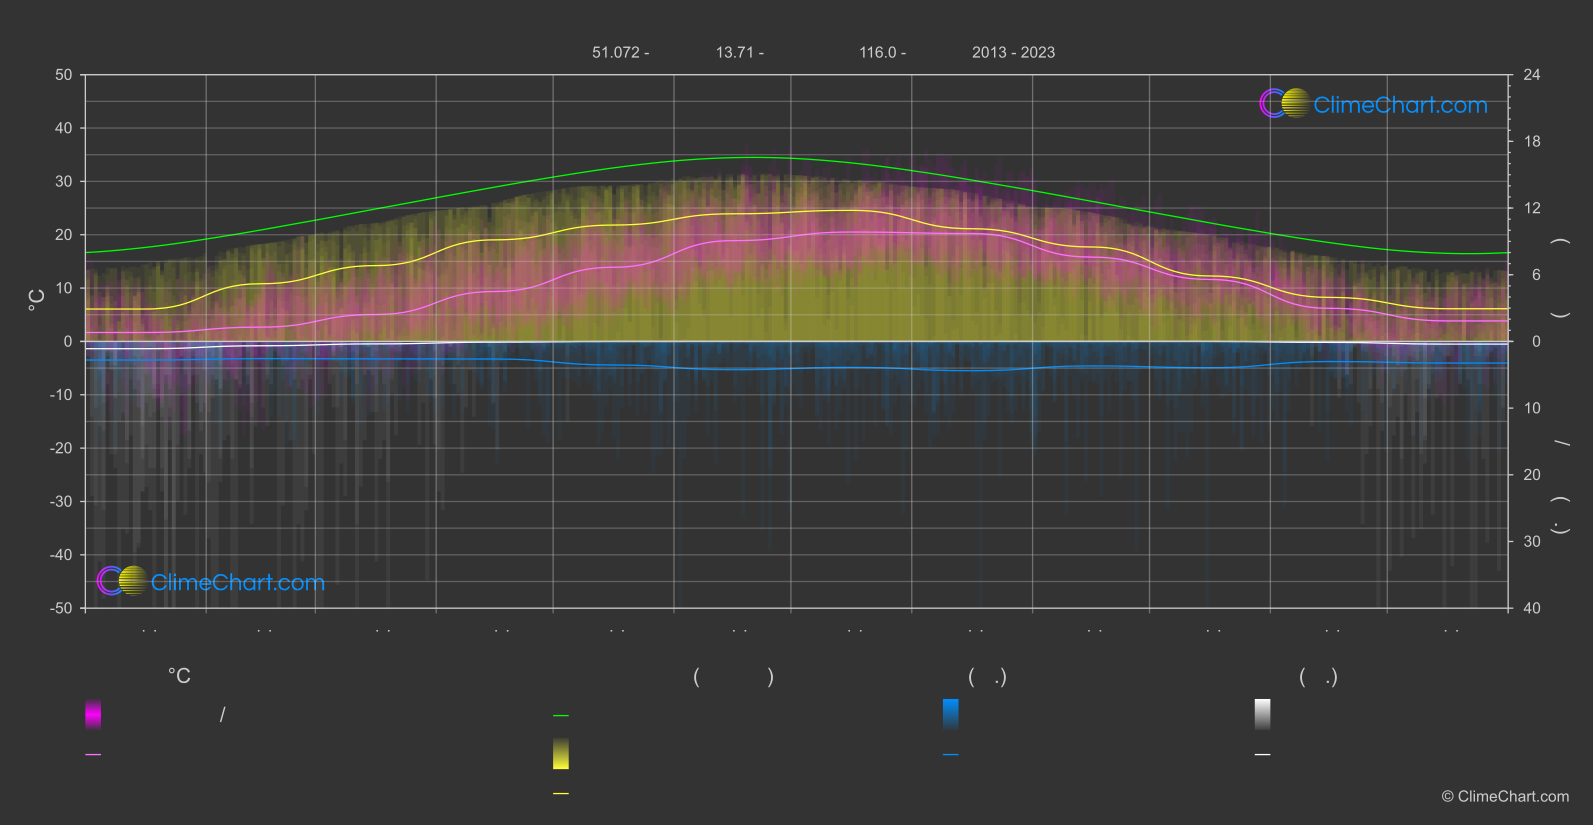The height and width of the screenshot is (825, 1593).
Task: Click the white line legend marker
Action: point(1263,755)
